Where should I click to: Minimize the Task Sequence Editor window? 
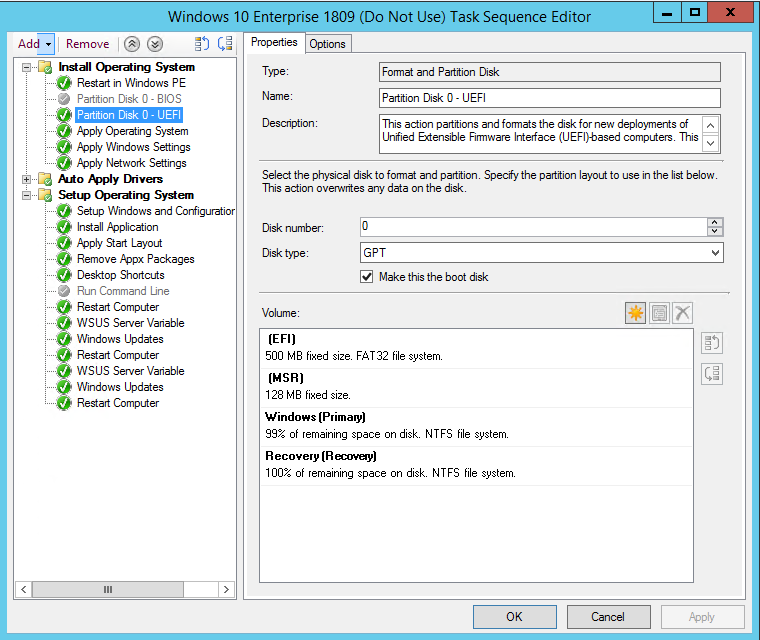click(667, 12)
